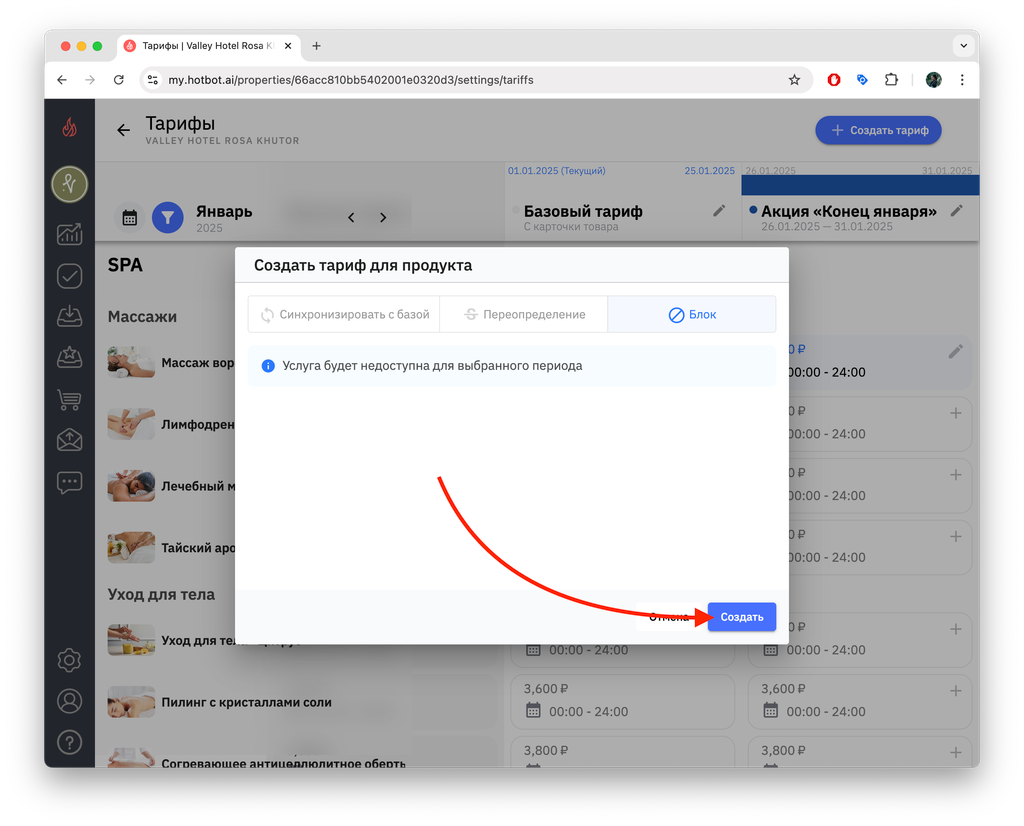Open the analytics chart sidebar icon
Viewport: 1024px width, 826px height.
[x=69, y=234]
